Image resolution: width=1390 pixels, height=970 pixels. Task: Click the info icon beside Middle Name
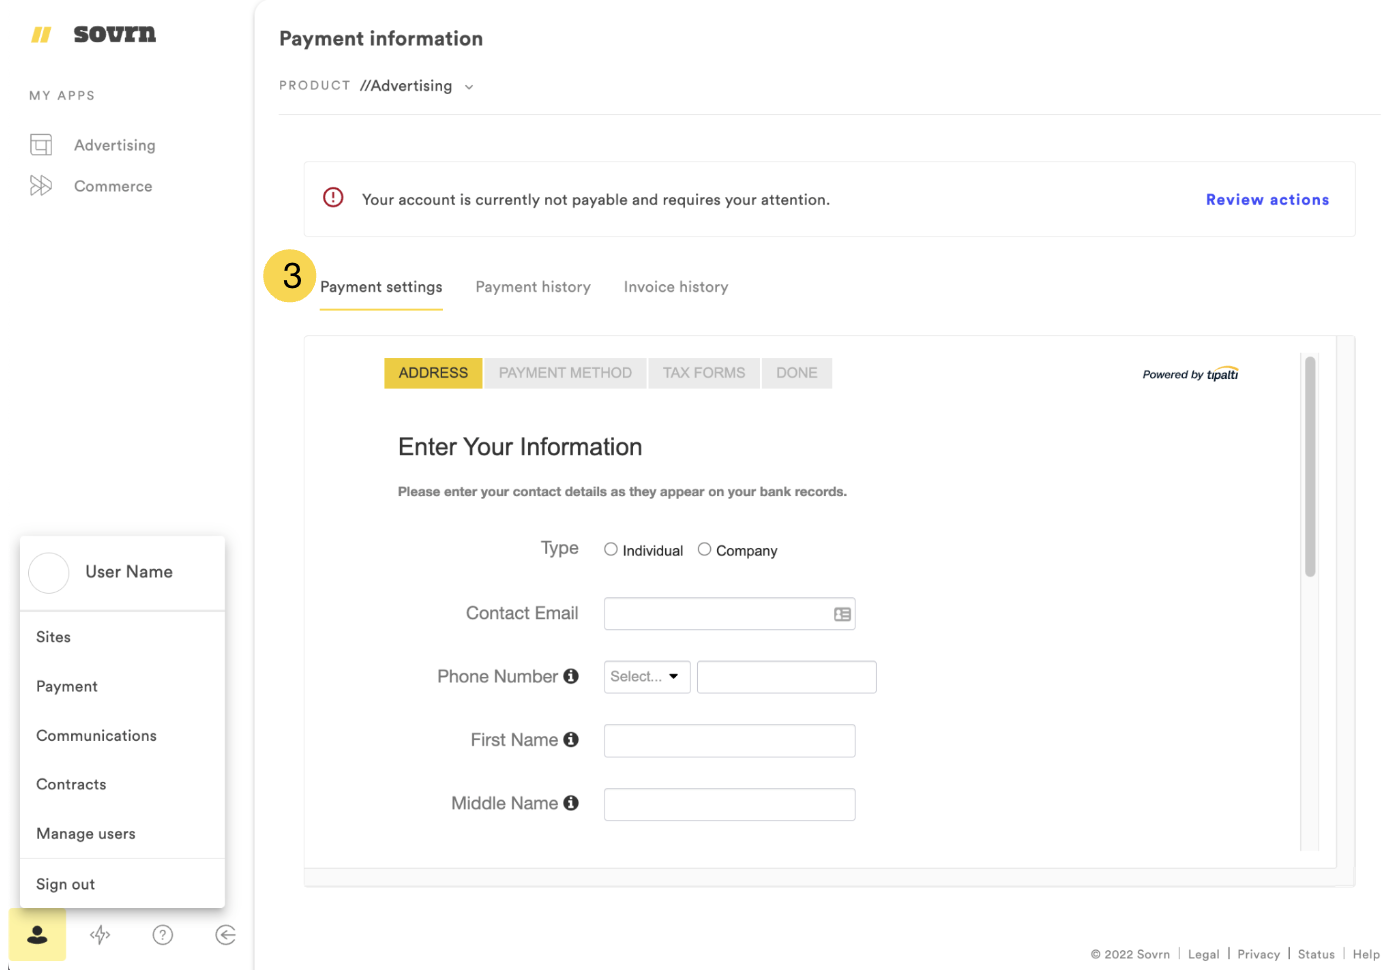pyautogui.click(x=571, y=803)
